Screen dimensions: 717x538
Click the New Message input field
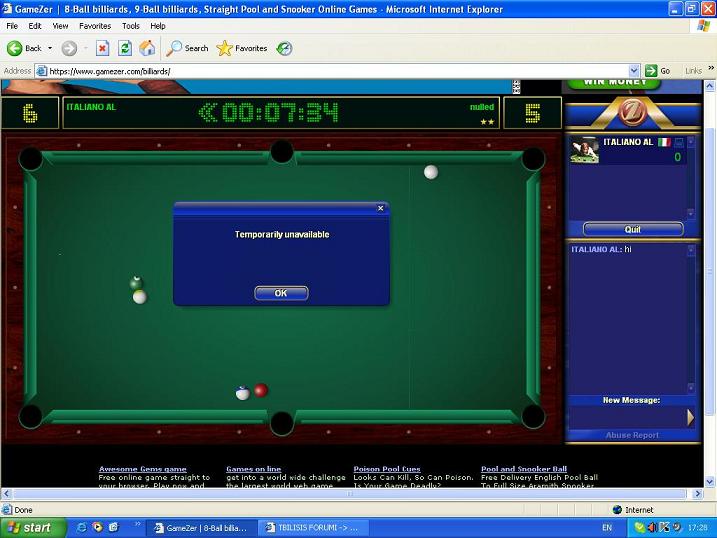pos(627,417)
